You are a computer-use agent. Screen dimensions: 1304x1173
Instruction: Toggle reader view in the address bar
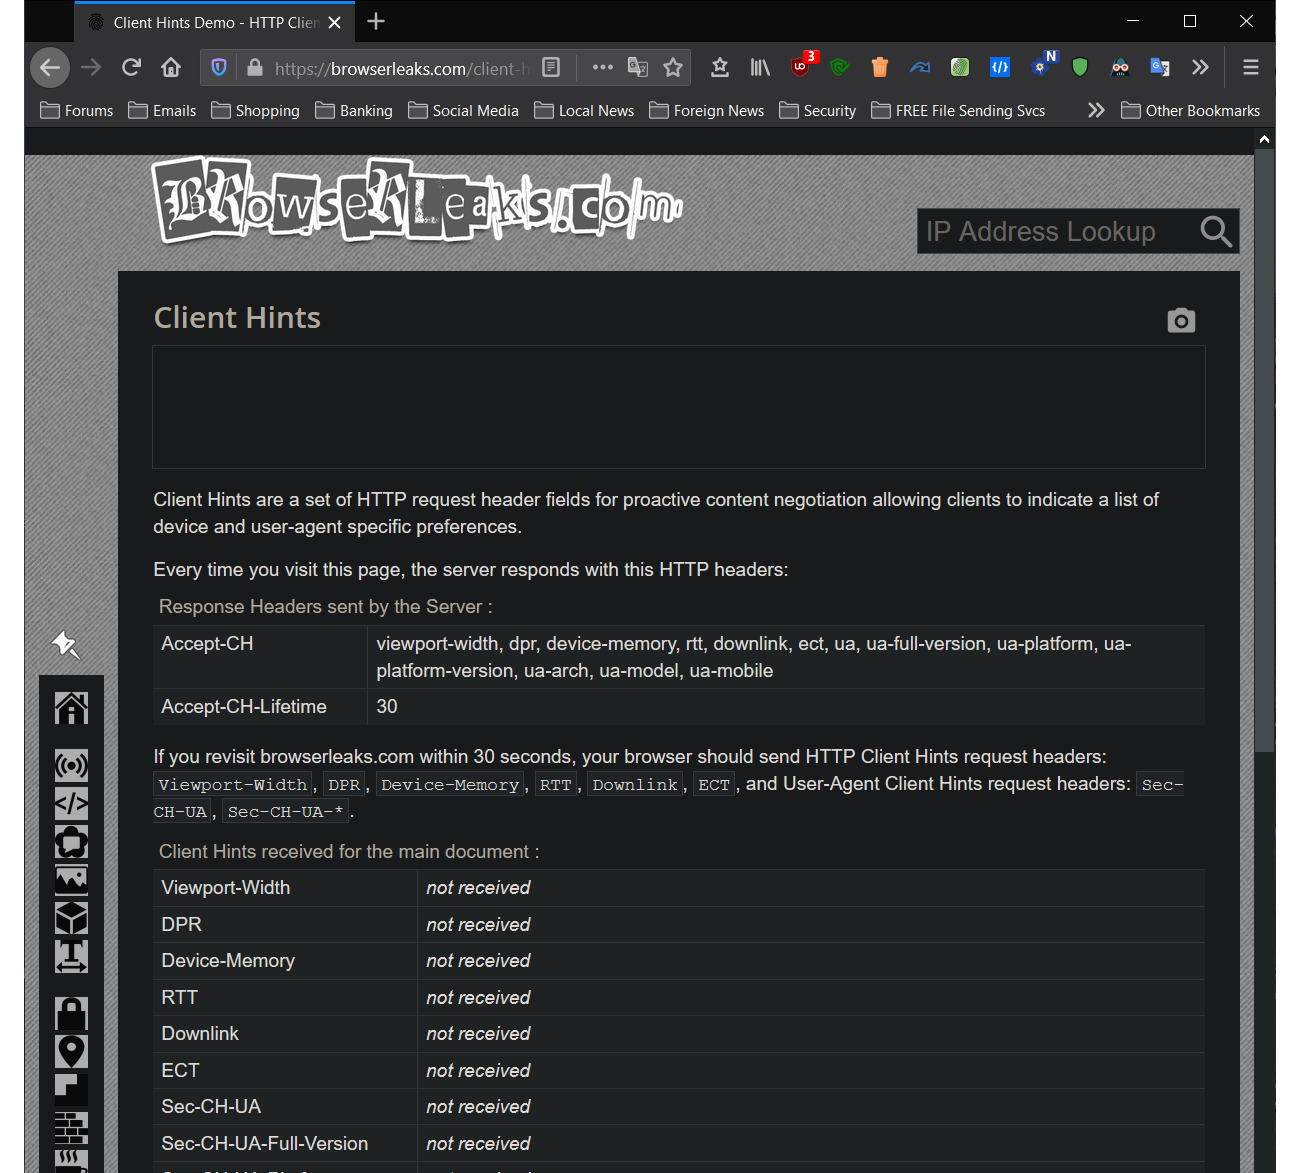[x=551, y=67]
